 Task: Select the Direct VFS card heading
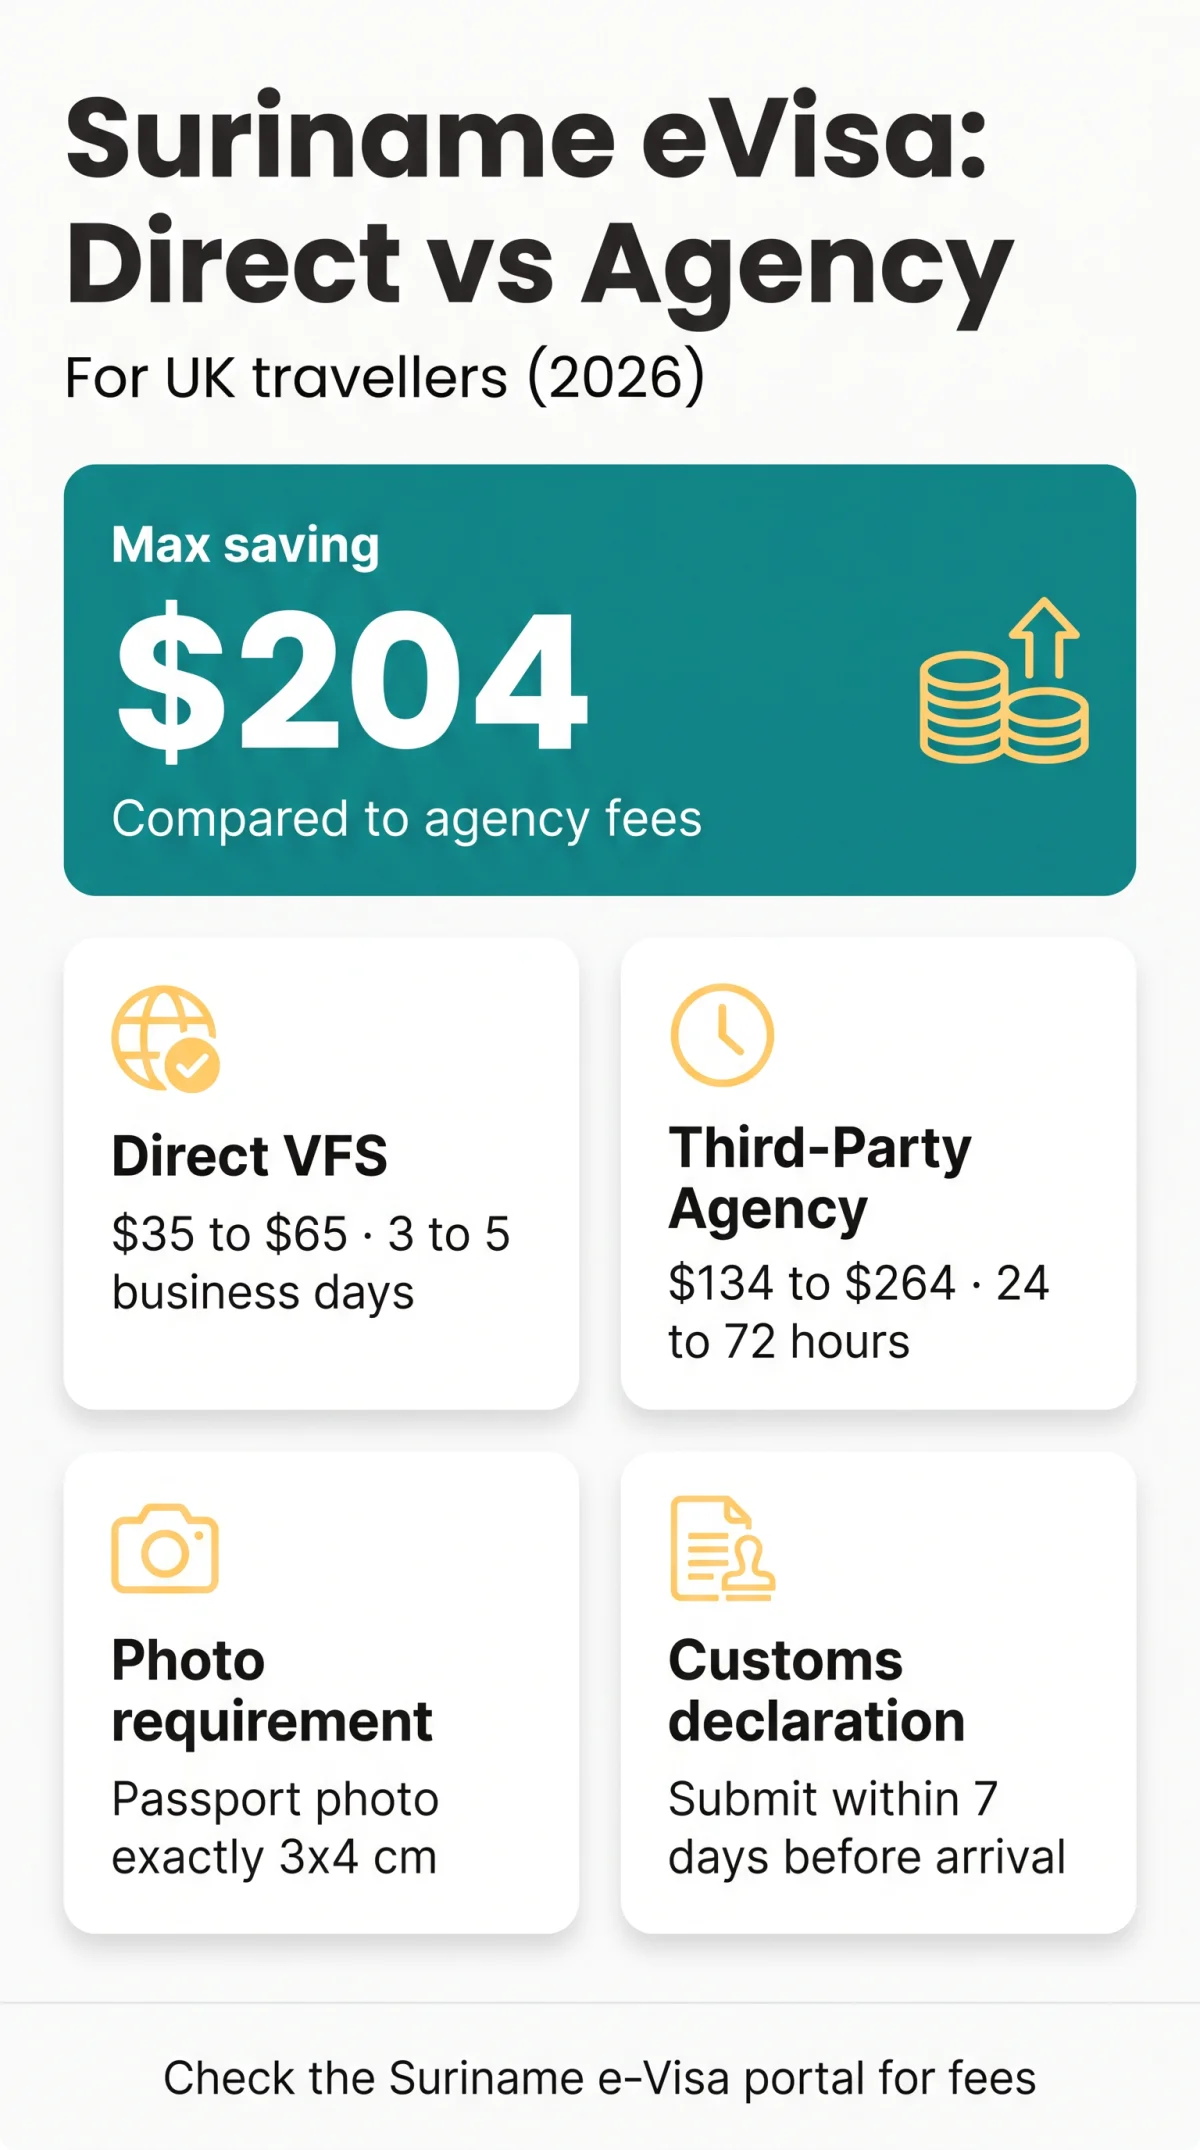[249, 1156]
